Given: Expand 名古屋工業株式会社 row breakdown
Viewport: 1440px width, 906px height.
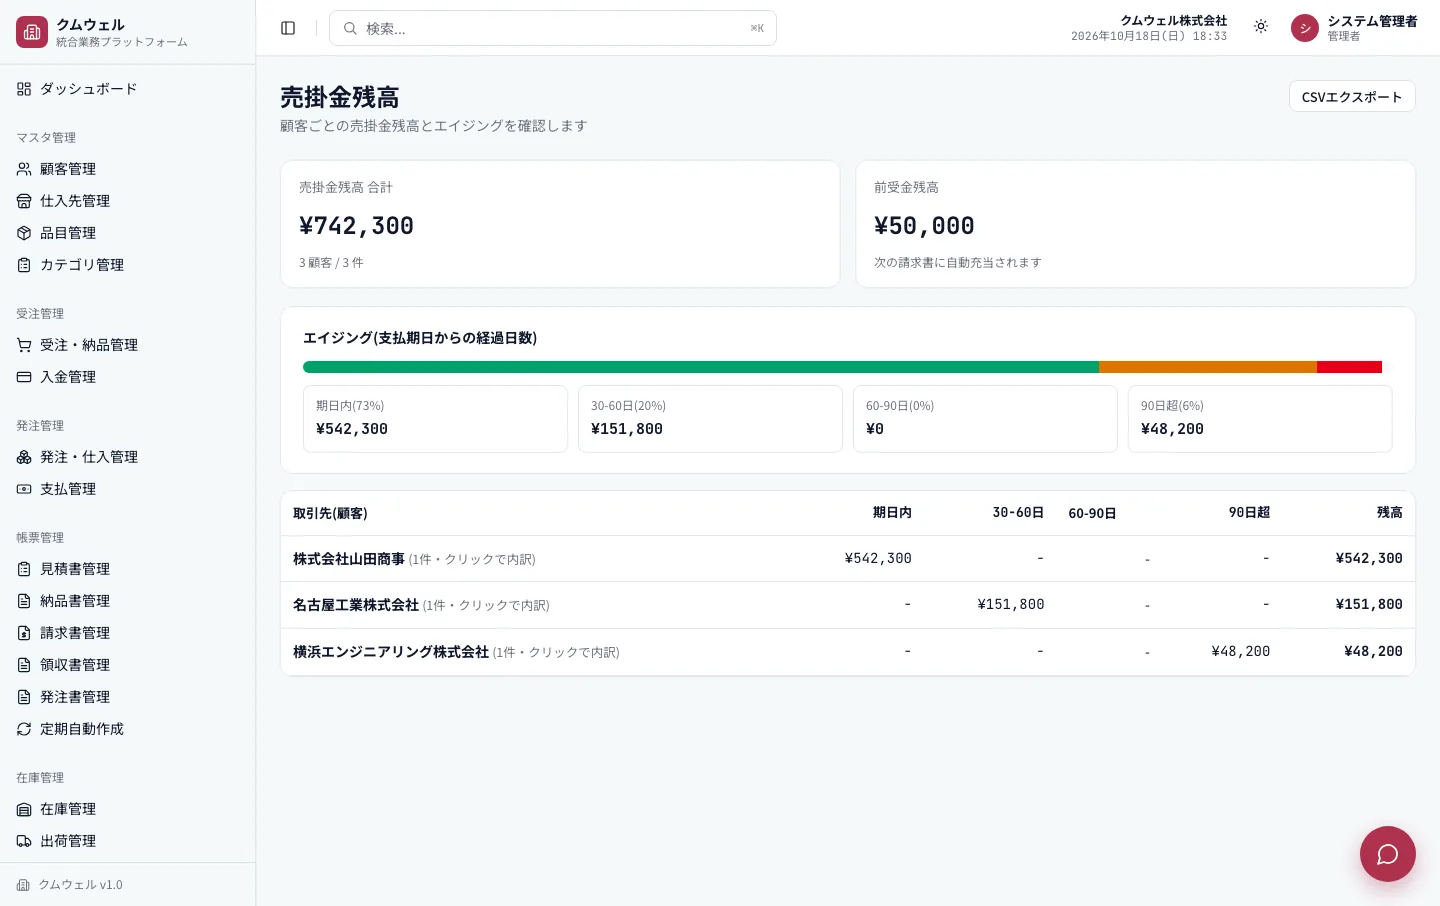Looking at the screenshot, I should [848, 605].
